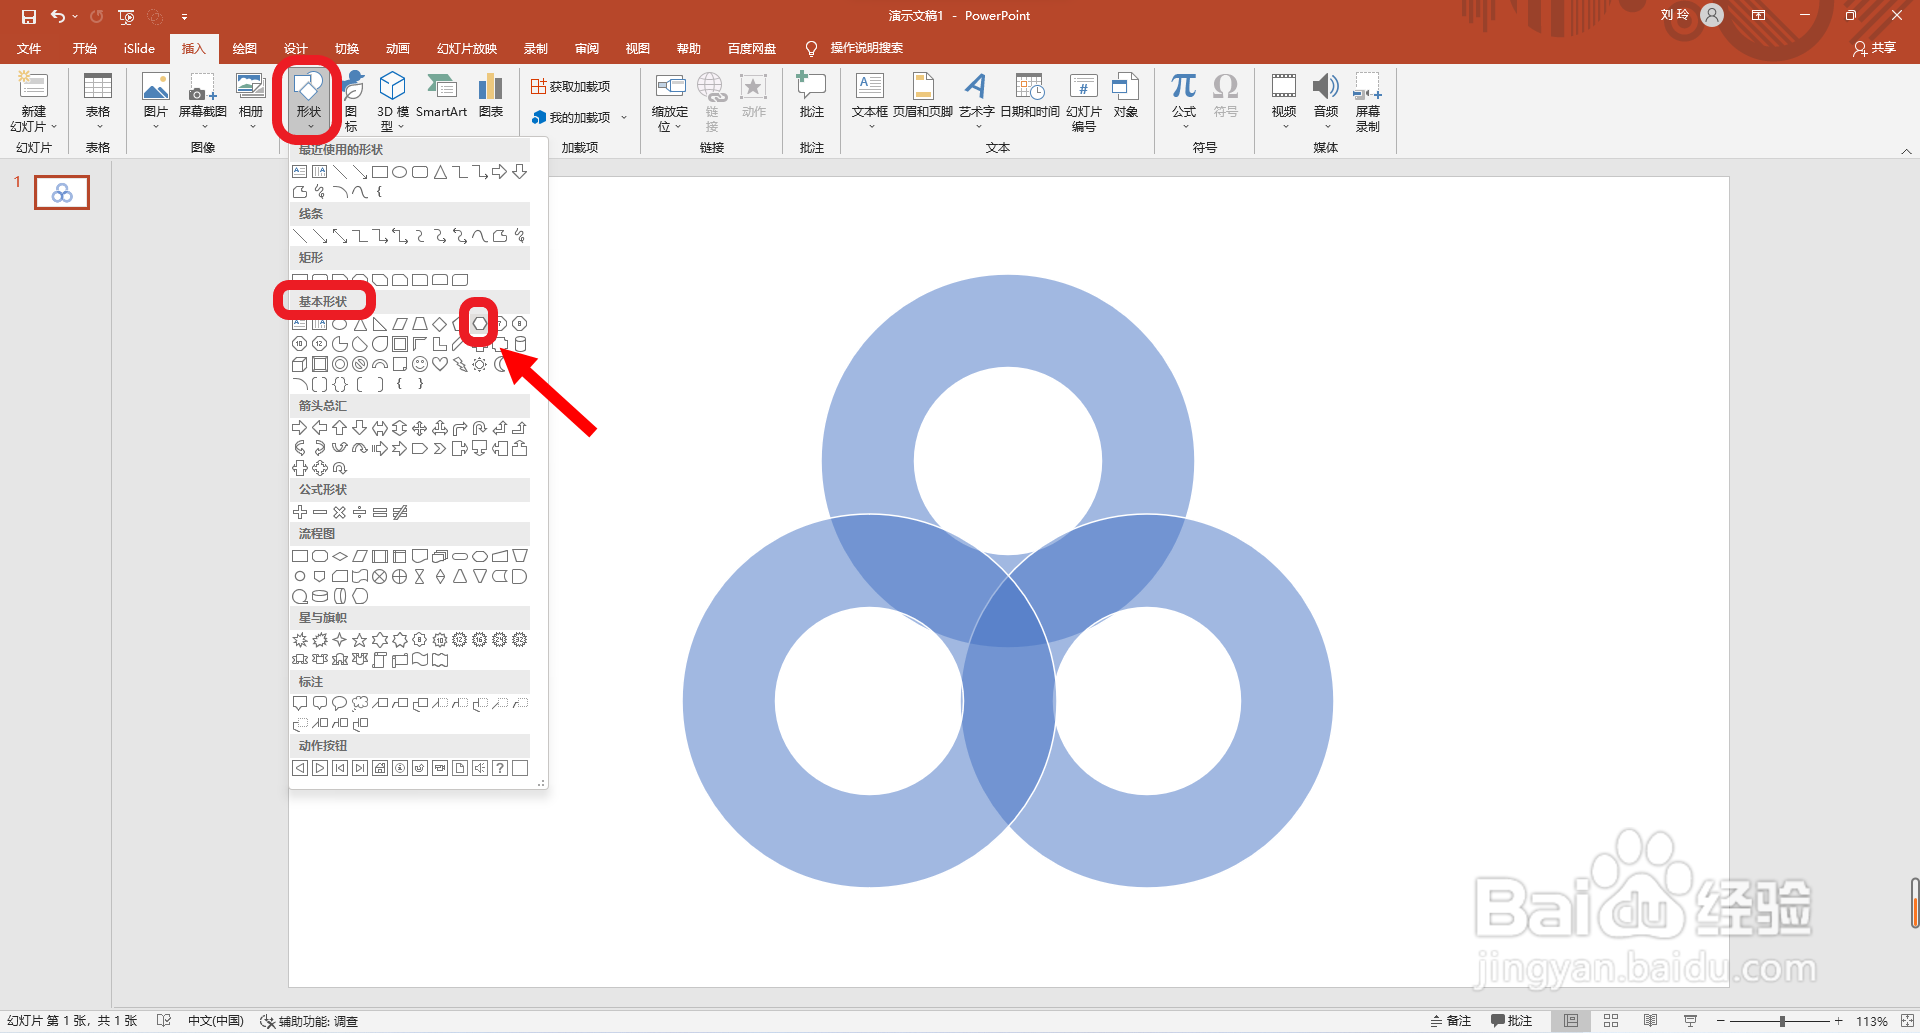The height and width of the screenshot is (1033, 1920).
Task: Click the zoom in plus button
Action: (x=1838, y=1021)
